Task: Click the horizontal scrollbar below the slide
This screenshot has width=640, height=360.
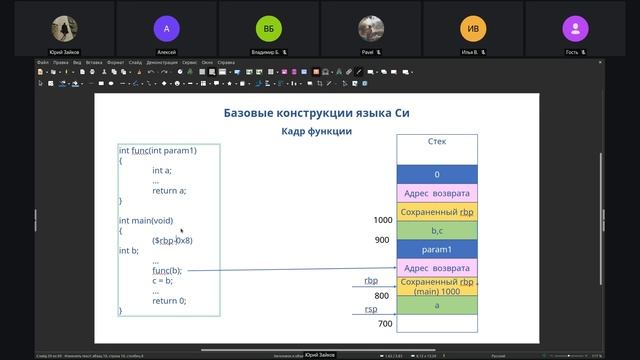Action: click(x=318, y=350)
